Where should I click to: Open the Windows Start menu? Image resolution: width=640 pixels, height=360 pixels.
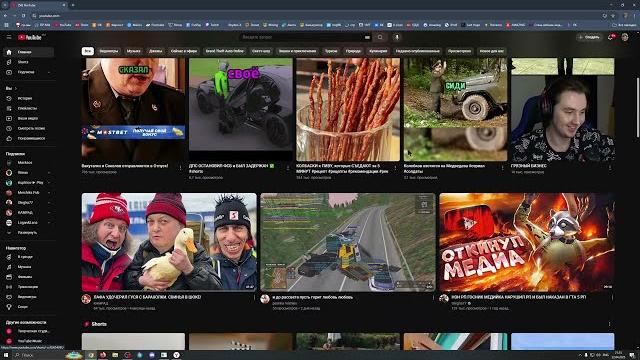(x=6, y=355)
